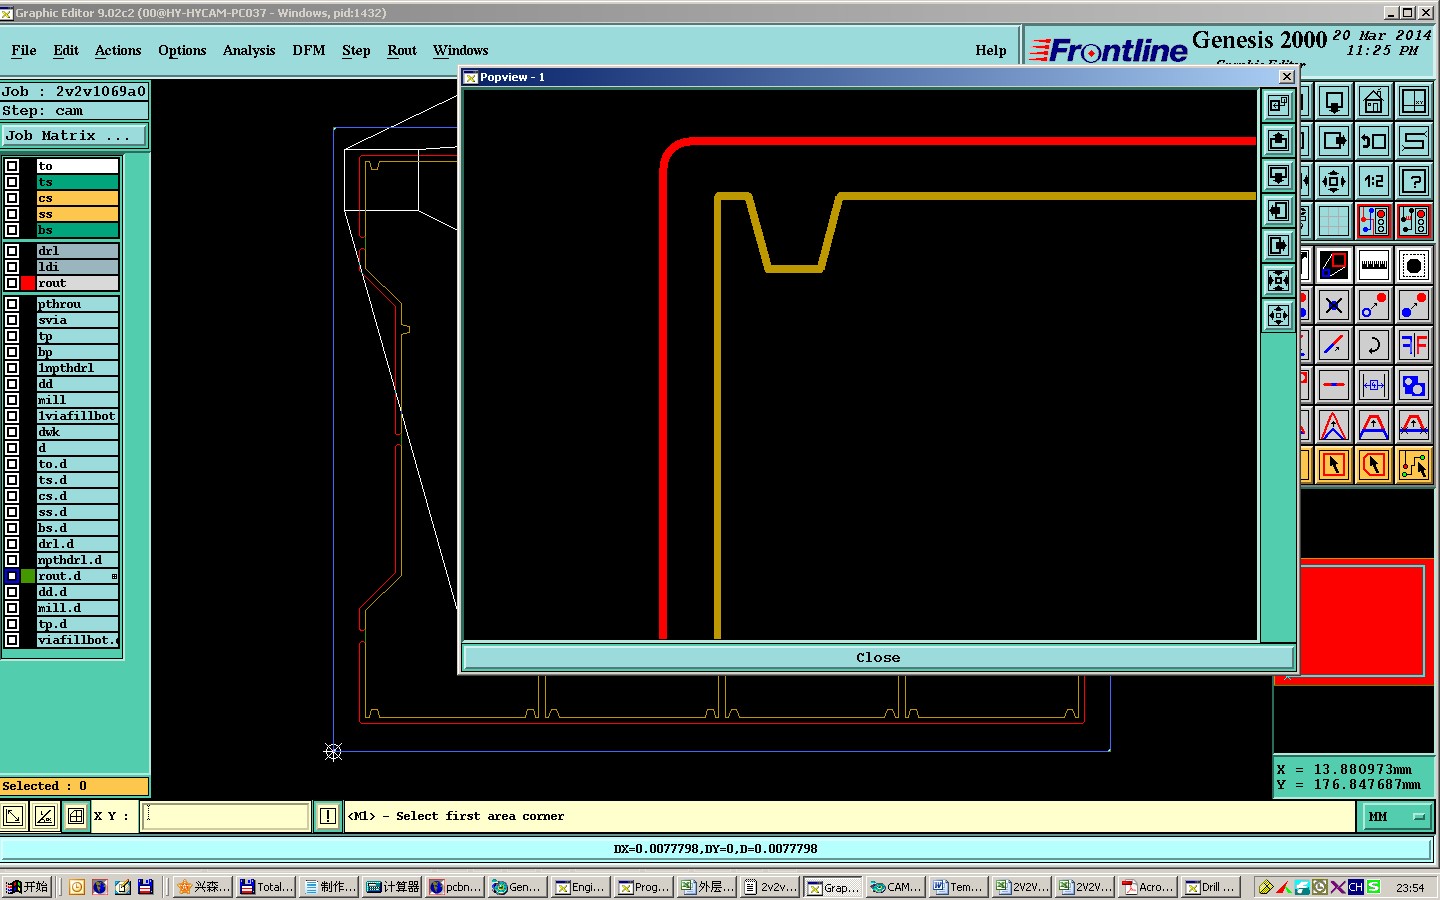
Task: Click the blue overlapping shapes icon
Action: pos(1414,385)
